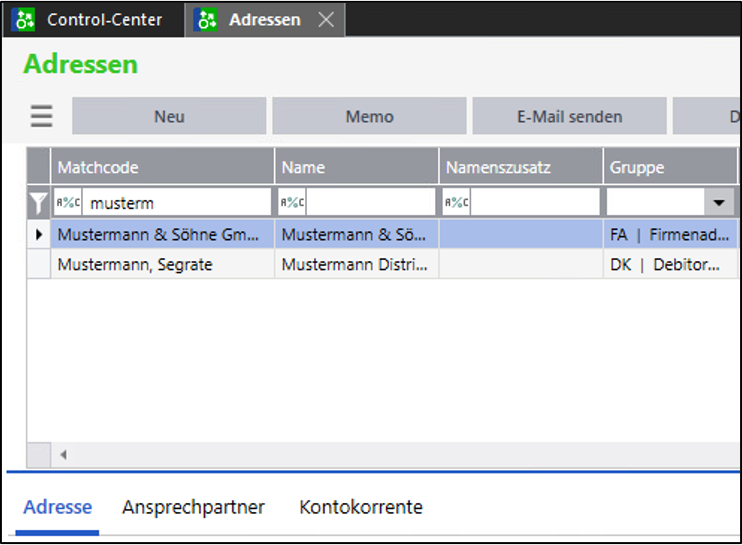Image resolution: width=742 pixels, height=545 pixels.
Task: Click the Matchcode filter operator icon
Action: click(68, 203)
